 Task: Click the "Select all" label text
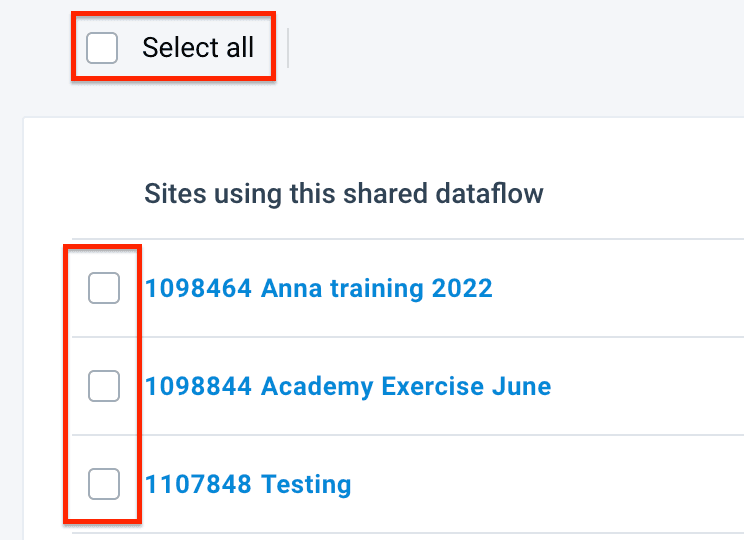198,47
